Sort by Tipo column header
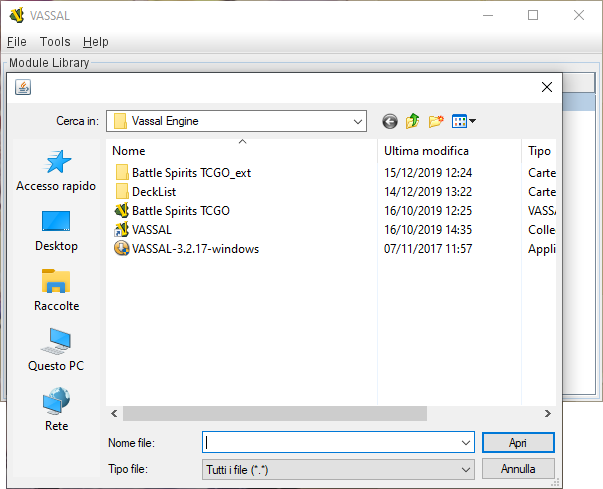 (x=539, y=151)
